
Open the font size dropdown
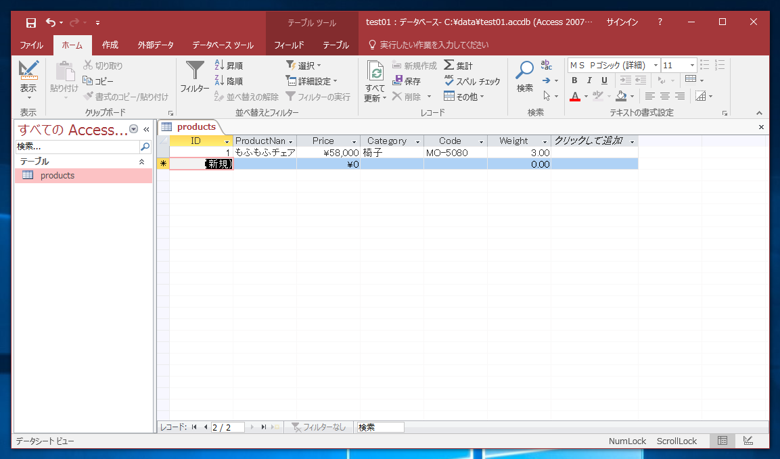(692, 65)
